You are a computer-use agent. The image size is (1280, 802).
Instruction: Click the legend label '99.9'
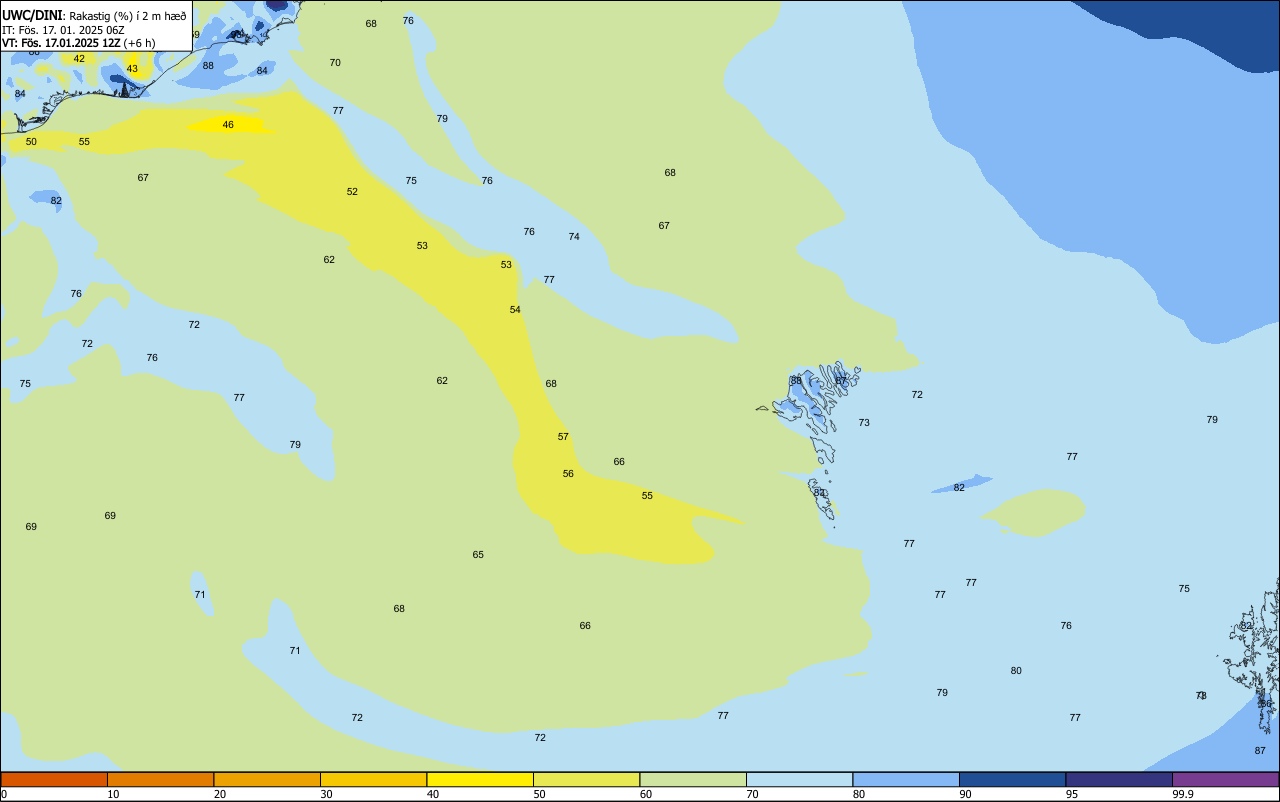click(x=1183, y=794)
